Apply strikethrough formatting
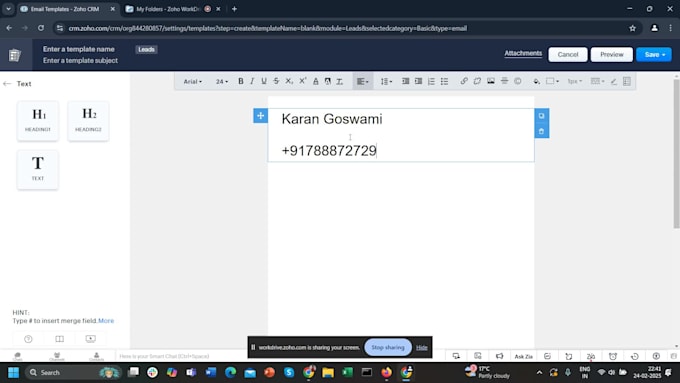 [276, 81]
